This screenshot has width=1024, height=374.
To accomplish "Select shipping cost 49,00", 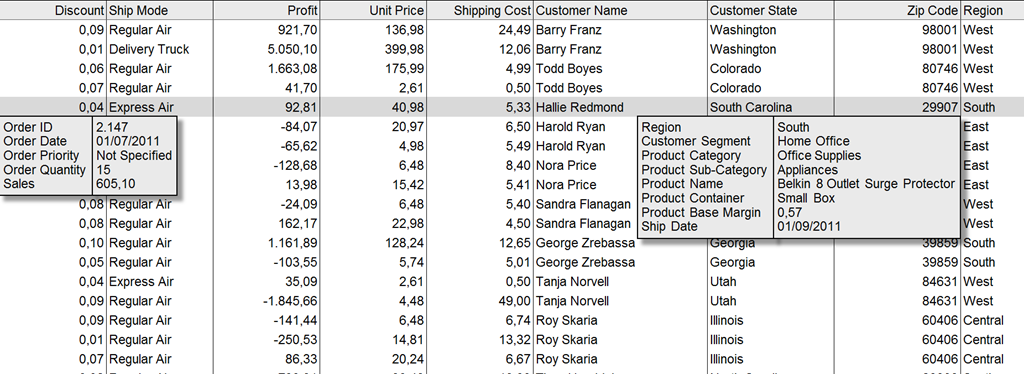I will coord(515,301).
